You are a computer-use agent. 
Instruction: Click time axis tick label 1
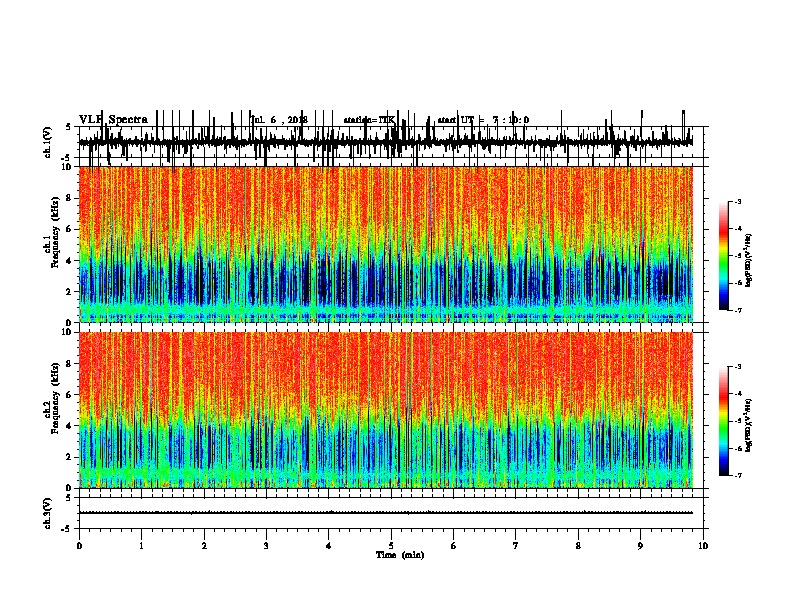[141, 546]
